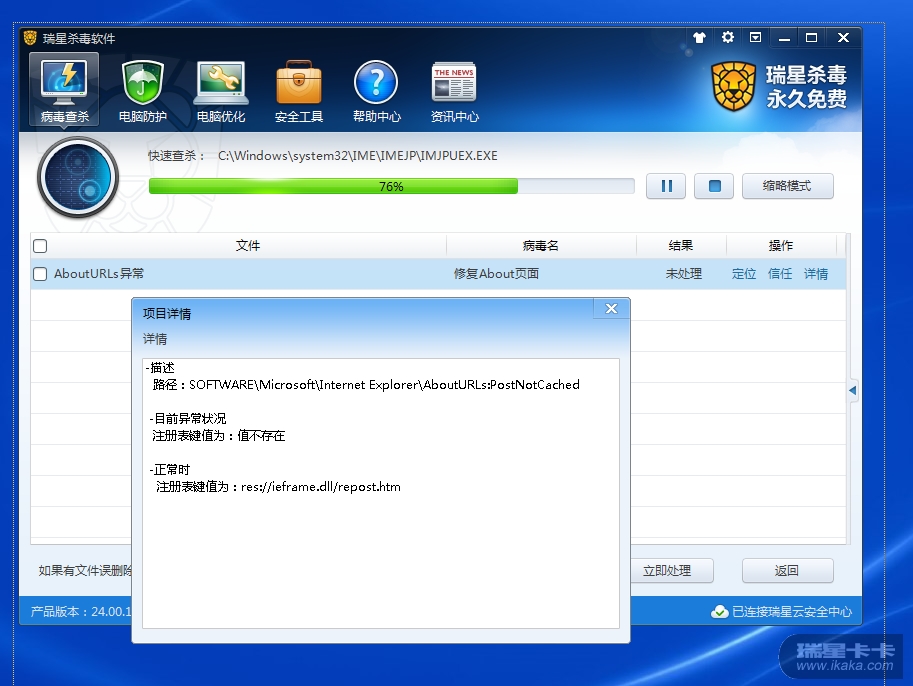Click the res://ieframe.dll/repost.htm value text
The height and width of the screenshot is (686, 913).
click(321, 487)
